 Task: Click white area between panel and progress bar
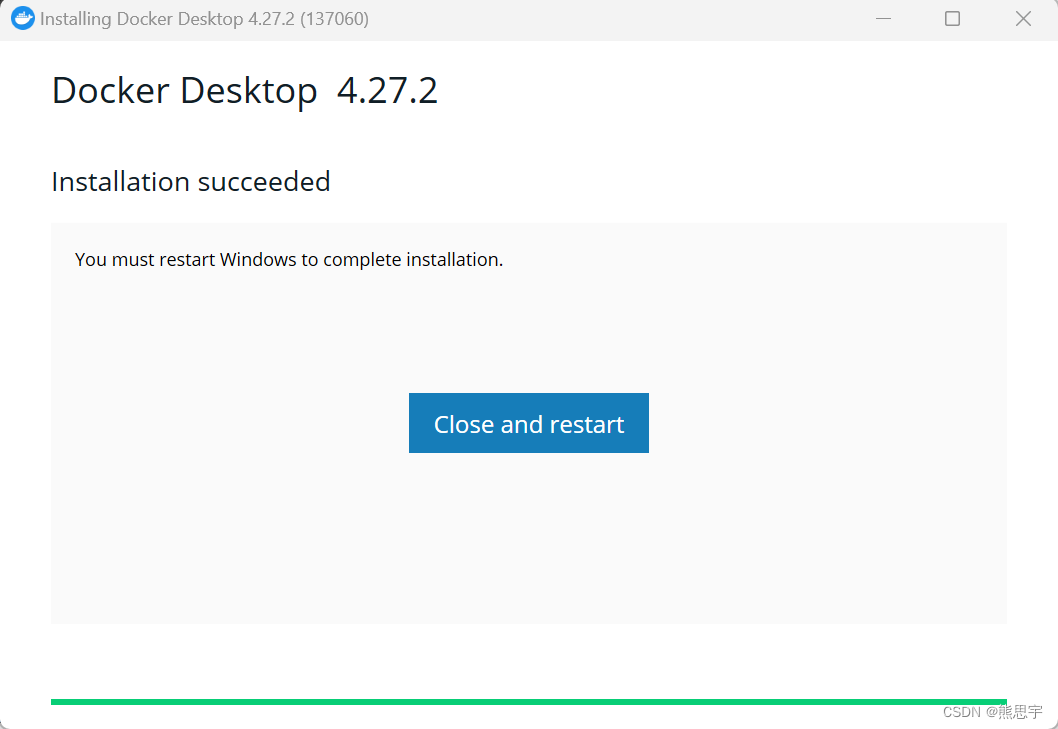pyautogui.click(x=528, y=660)
